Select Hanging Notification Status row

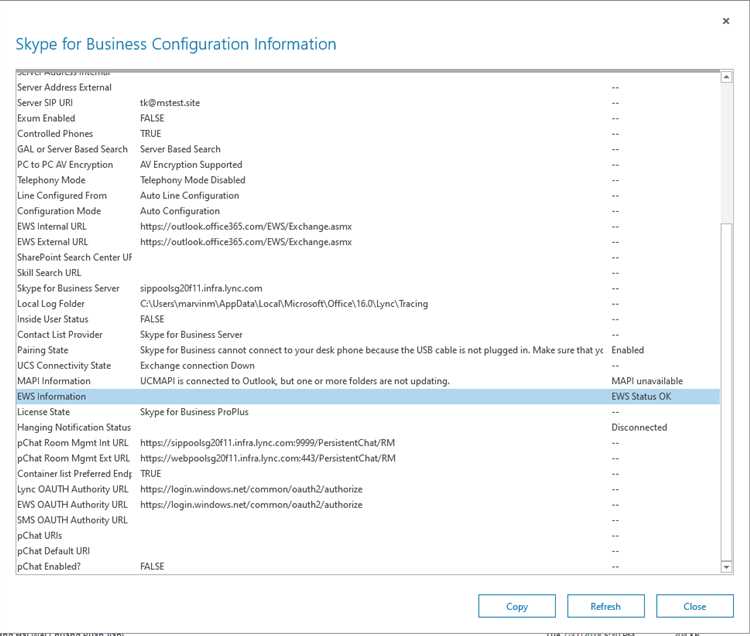tap(368, 428)
